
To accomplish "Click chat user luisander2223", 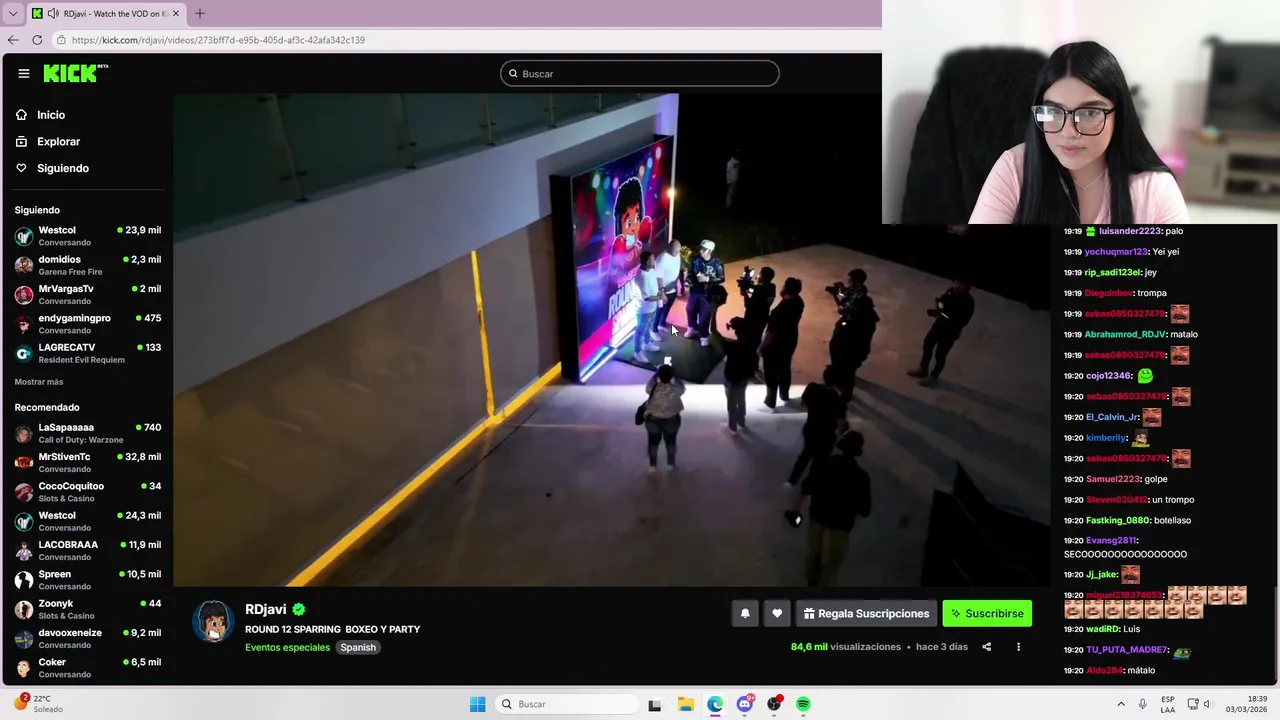I will pyautogui.click(x=1130, y=231).
